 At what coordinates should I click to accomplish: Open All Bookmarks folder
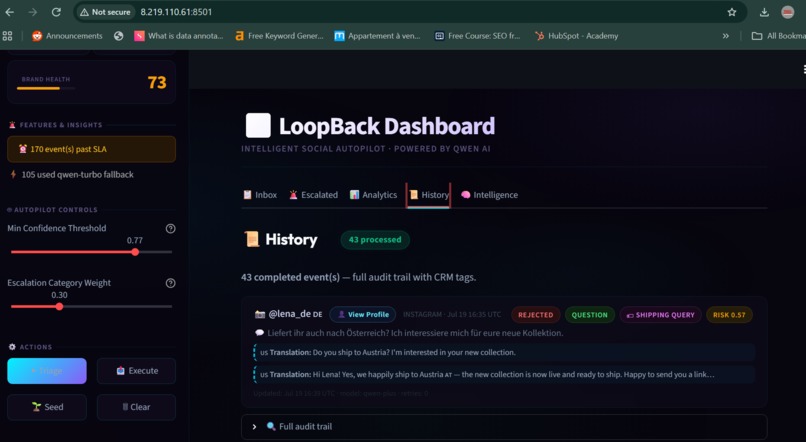tap(779, 36)
